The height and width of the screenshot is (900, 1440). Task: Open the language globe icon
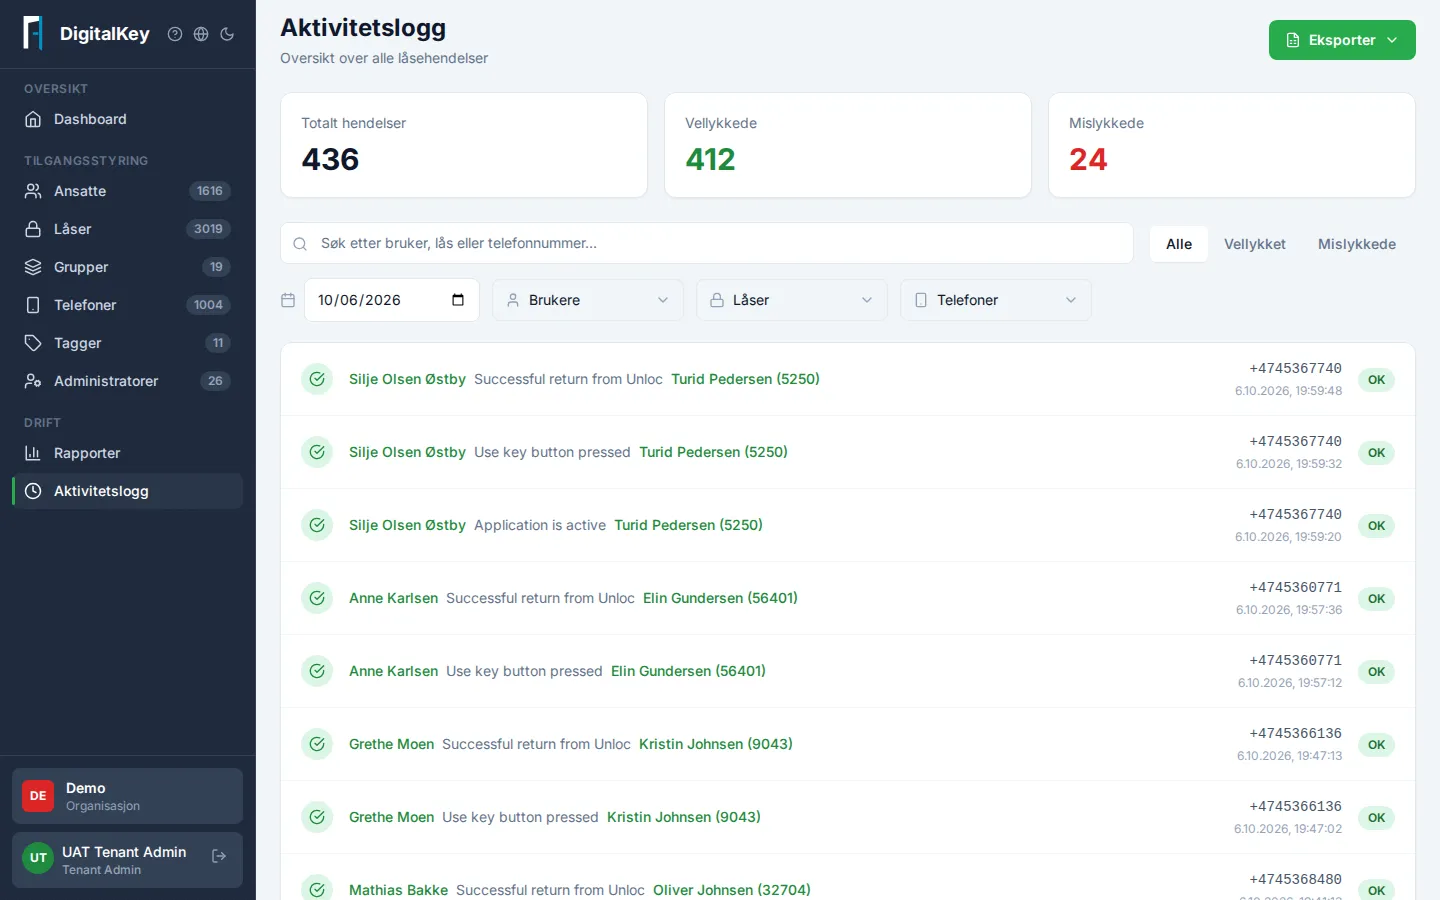coord(201,34)
